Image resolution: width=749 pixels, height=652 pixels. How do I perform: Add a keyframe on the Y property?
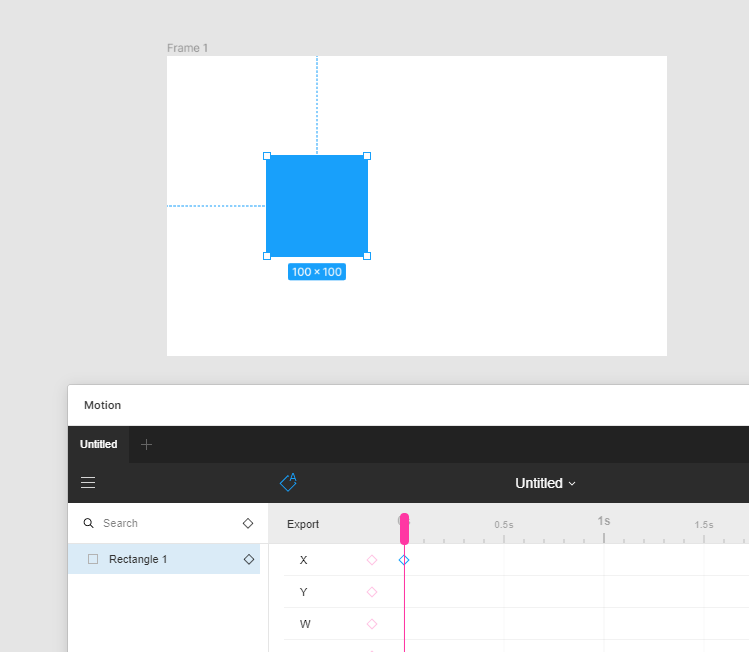[372, 592]
